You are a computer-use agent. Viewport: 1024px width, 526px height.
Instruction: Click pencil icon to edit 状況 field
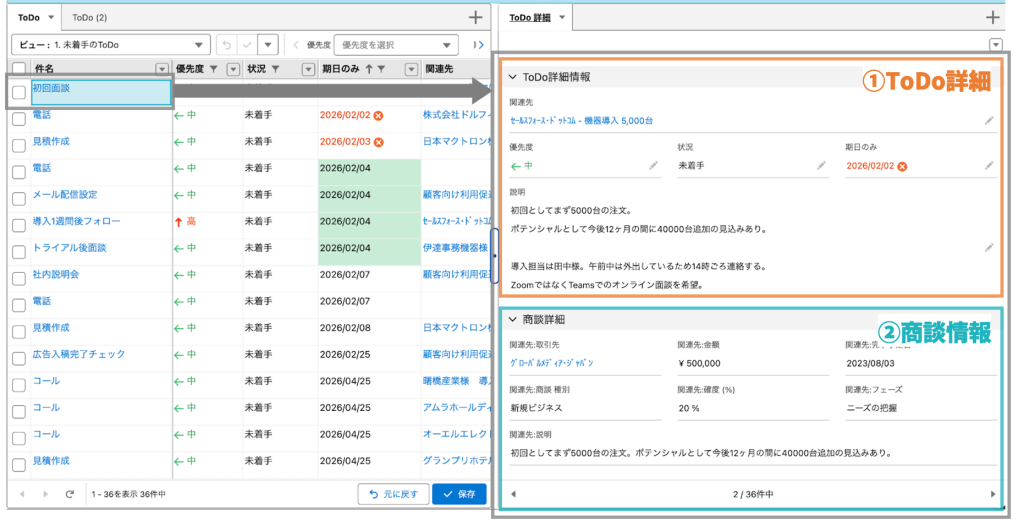821,166
